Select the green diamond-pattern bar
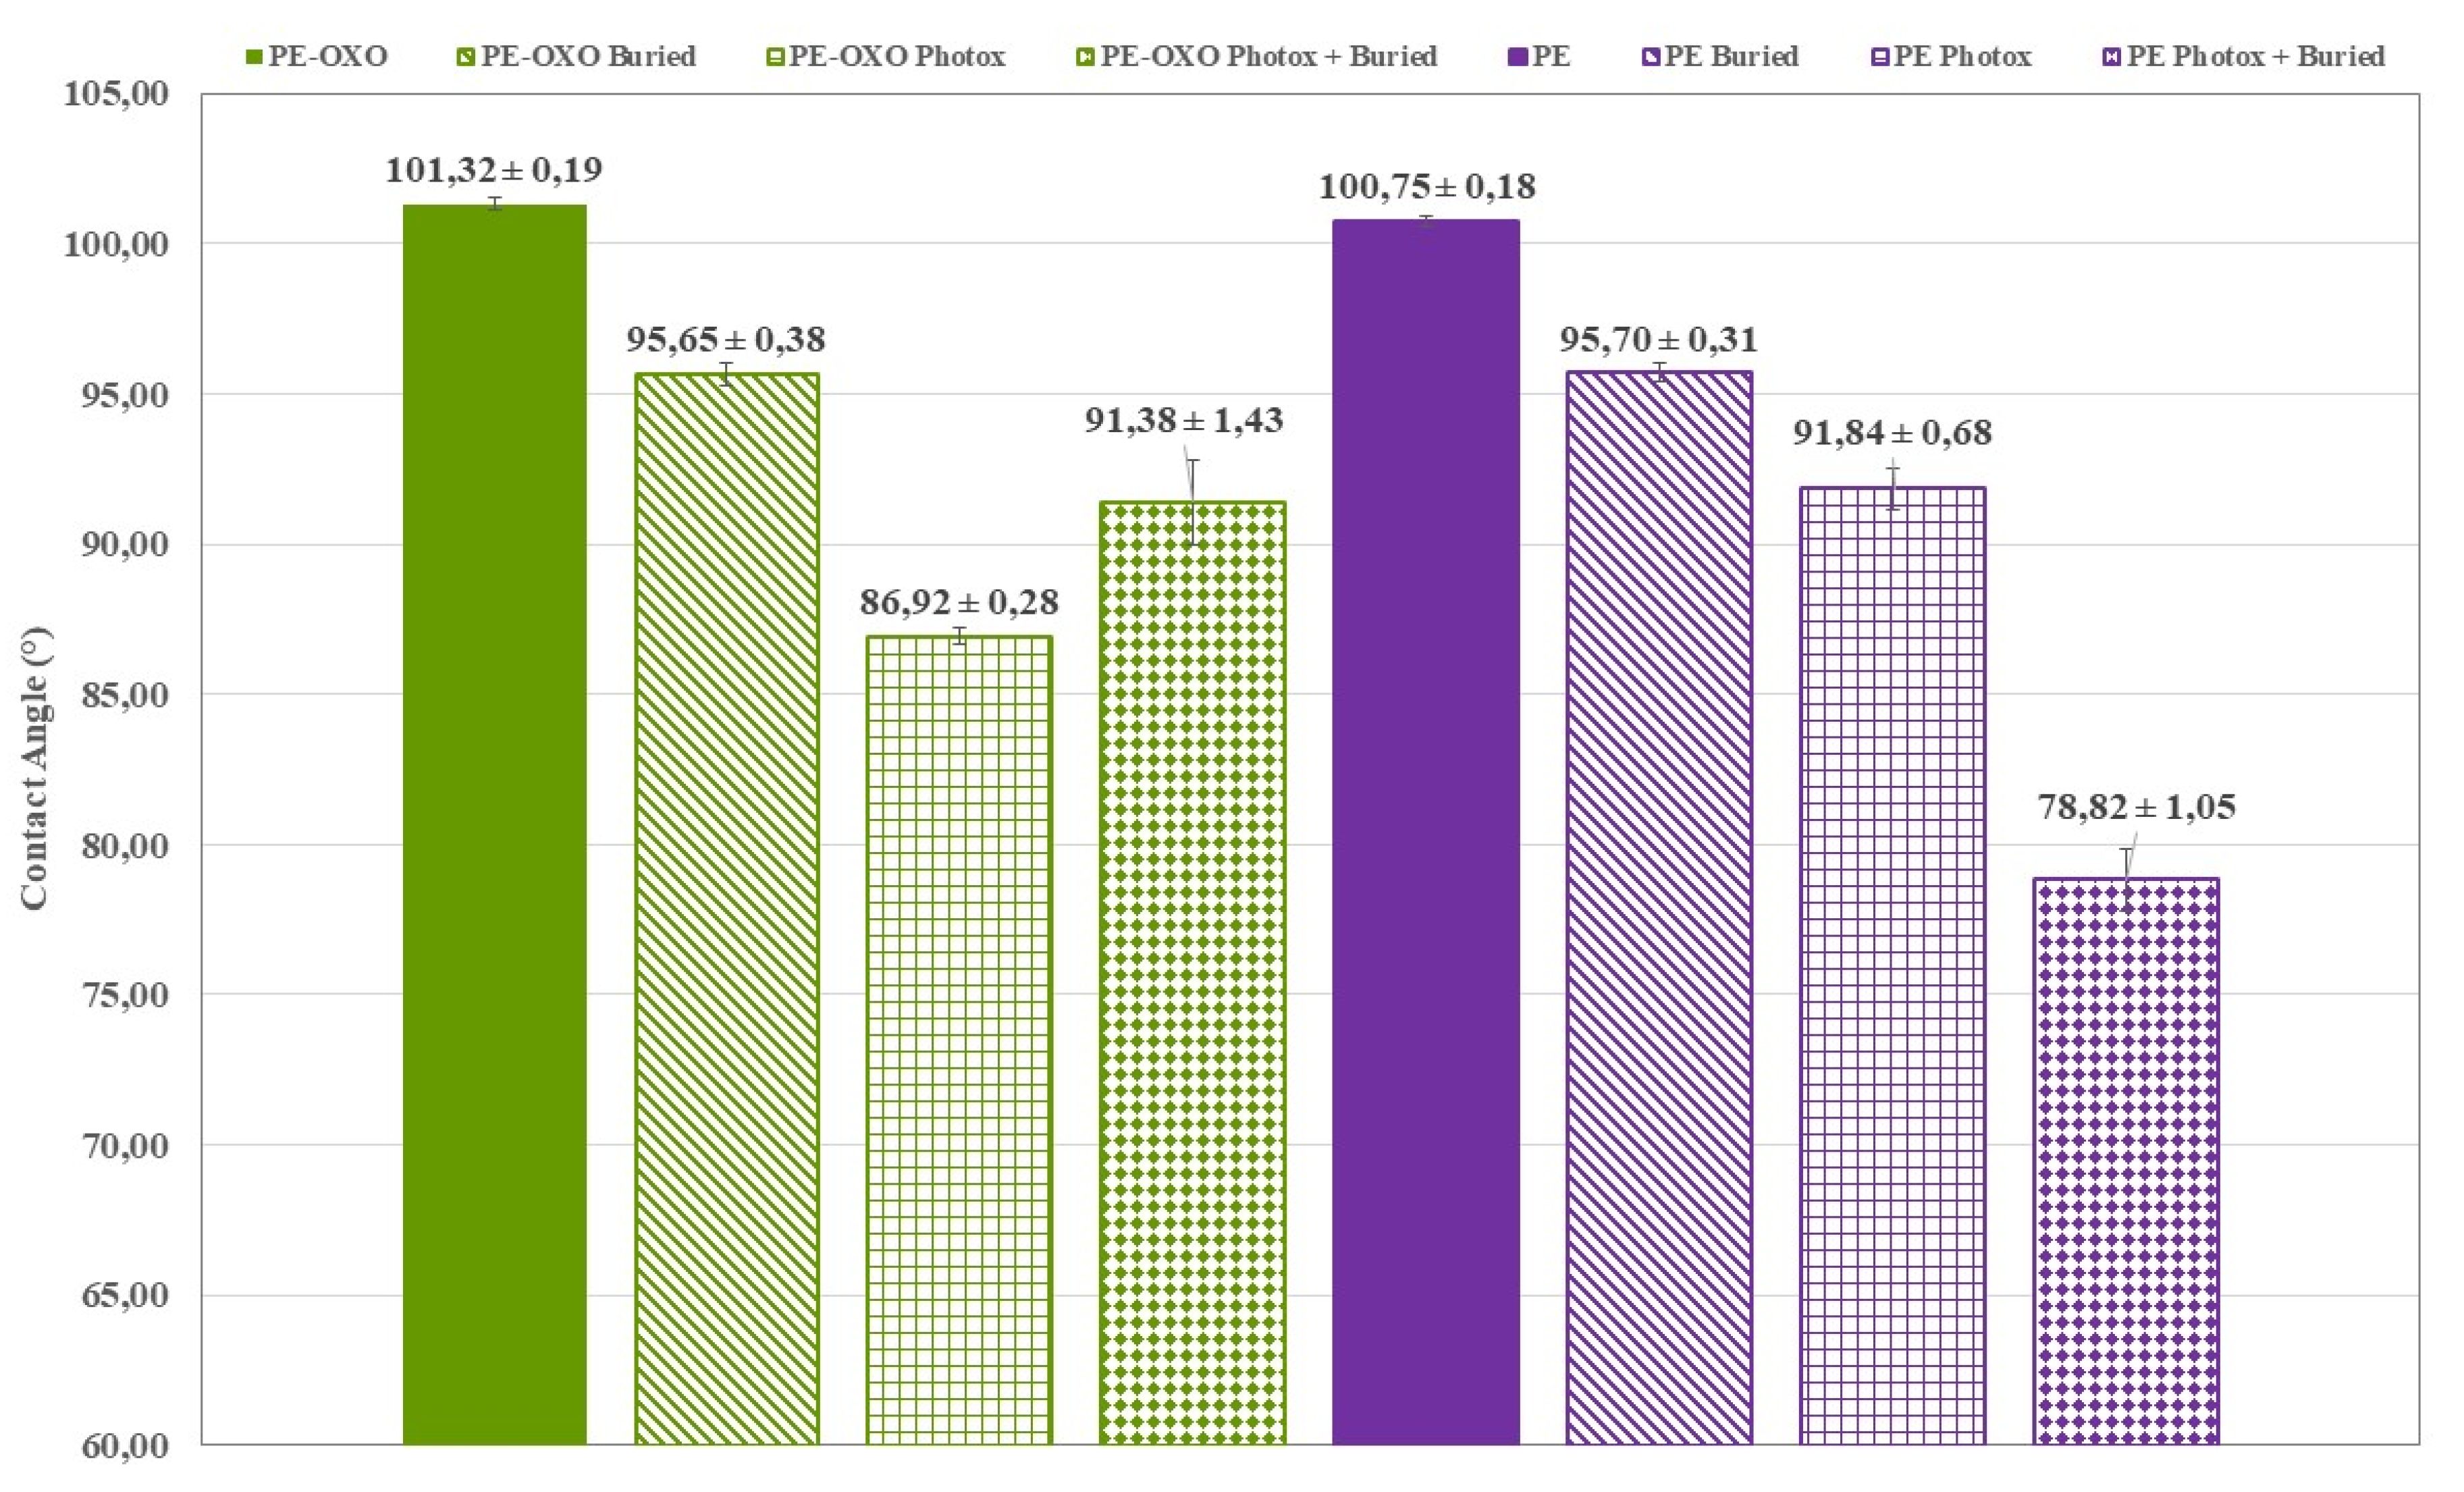Viewport: 2464px width, 1492px height. tap(1193, 973)
